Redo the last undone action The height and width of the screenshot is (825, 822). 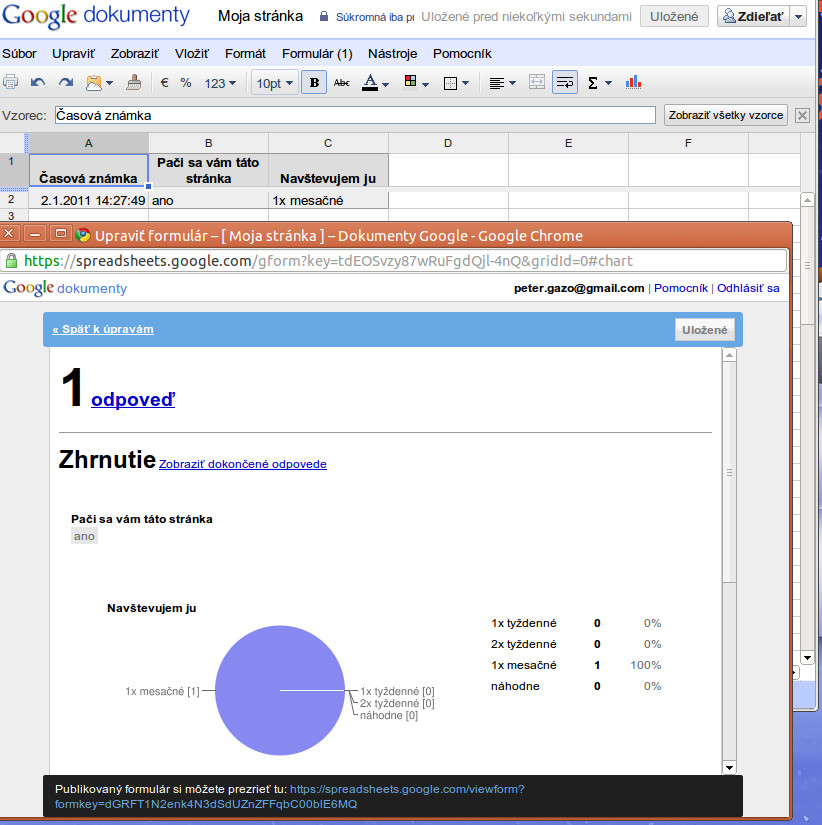65,83
